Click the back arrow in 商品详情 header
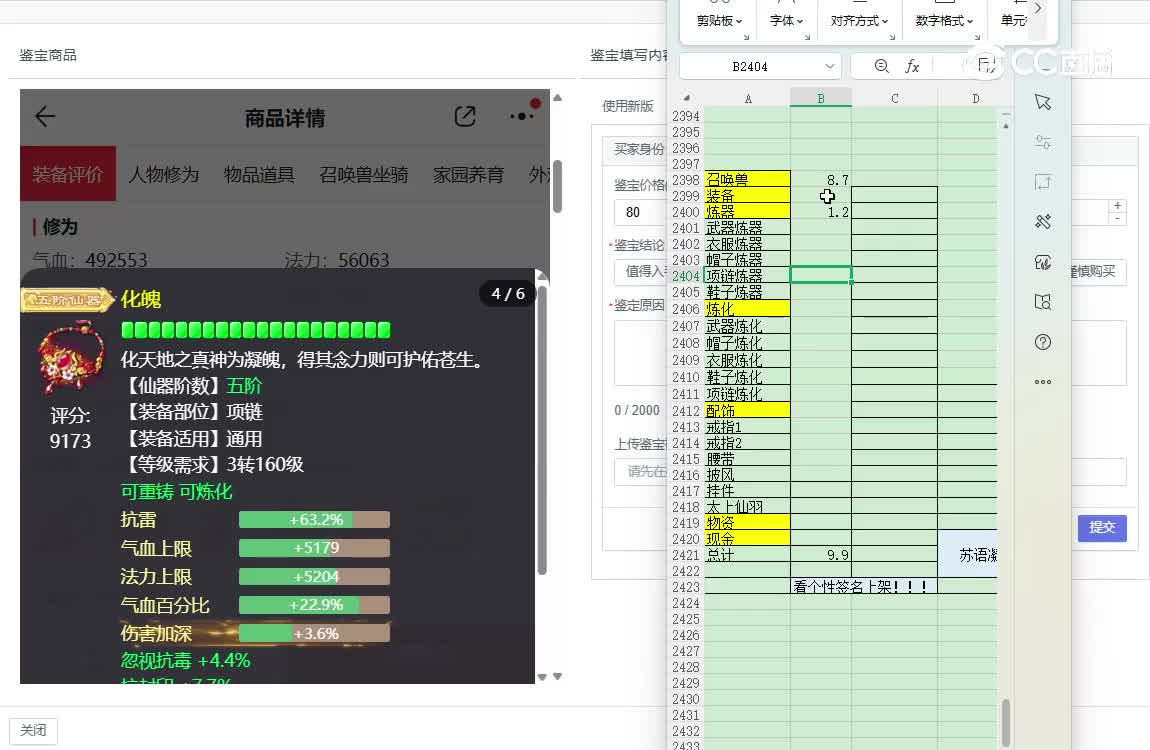The image size is (1150, 750). 45,117
